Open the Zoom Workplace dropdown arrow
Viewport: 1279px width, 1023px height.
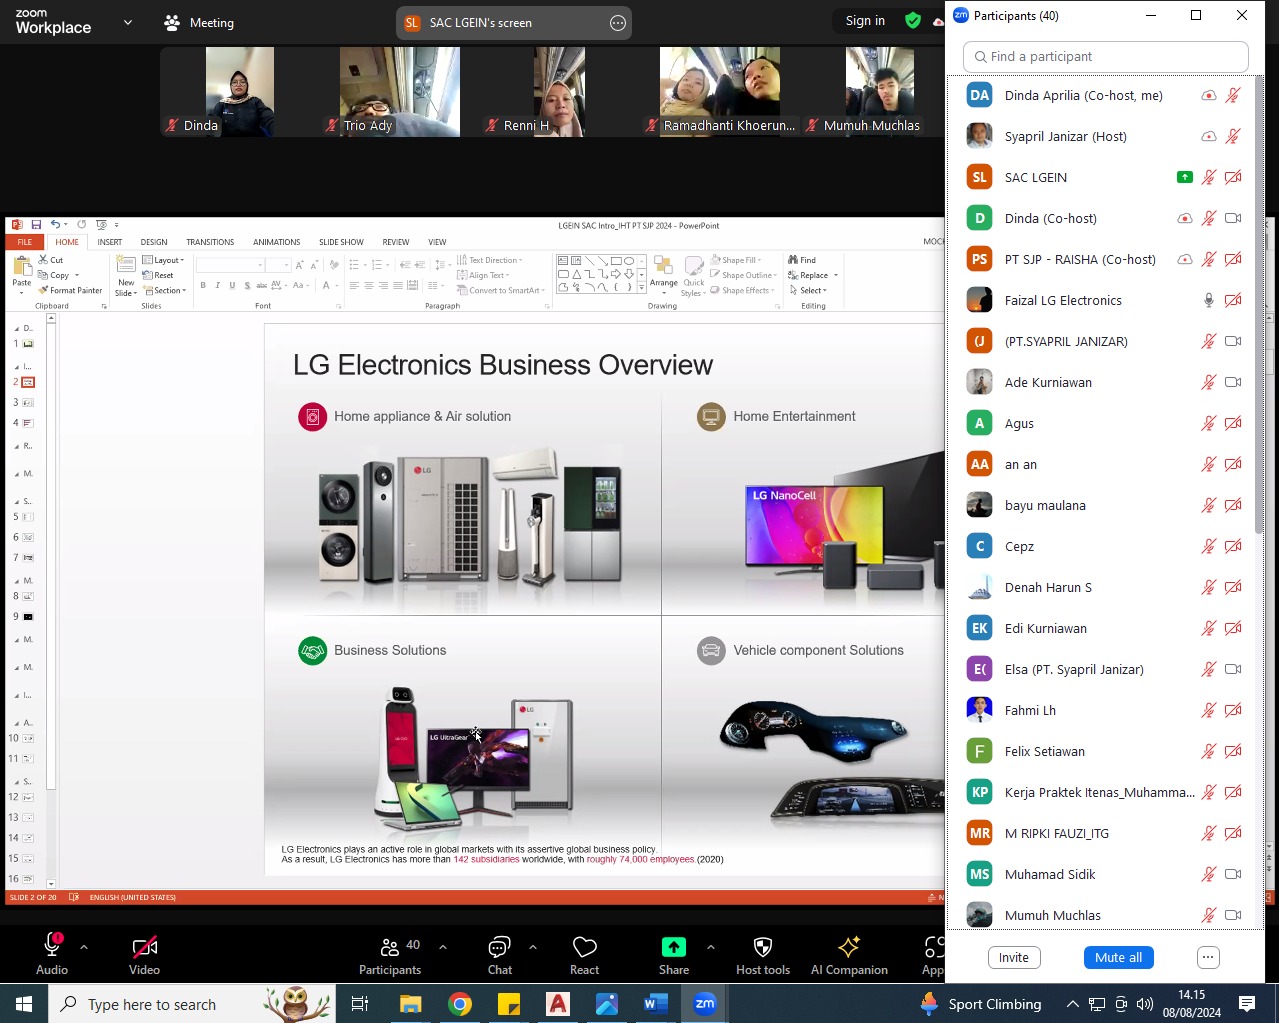click(x=128, y=22)
